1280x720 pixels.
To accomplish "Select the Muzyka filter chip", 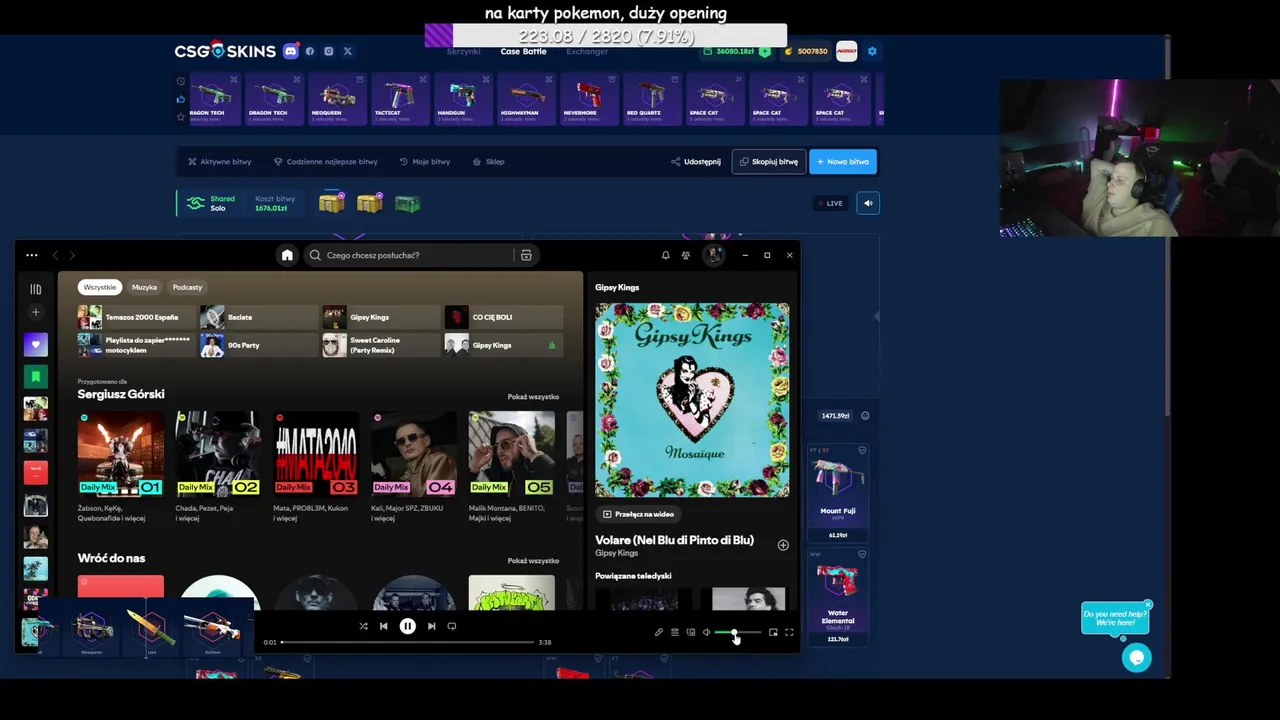I will [144, 287].
